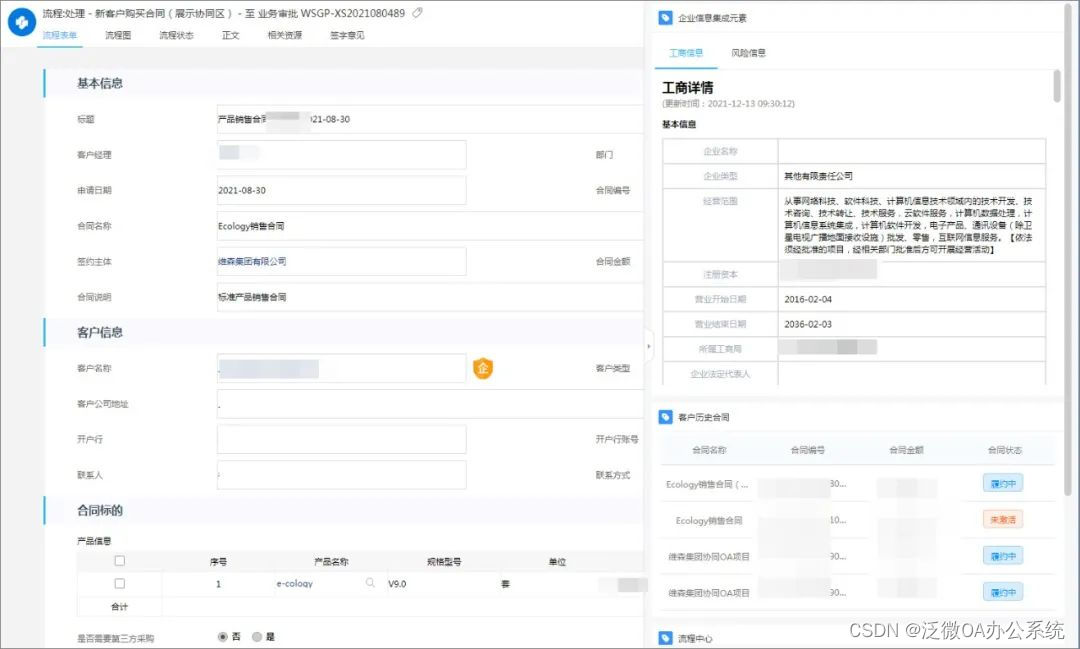Open the 相关资源 tab
Screen dimensions: 1080x649
(x=284, y=35)
